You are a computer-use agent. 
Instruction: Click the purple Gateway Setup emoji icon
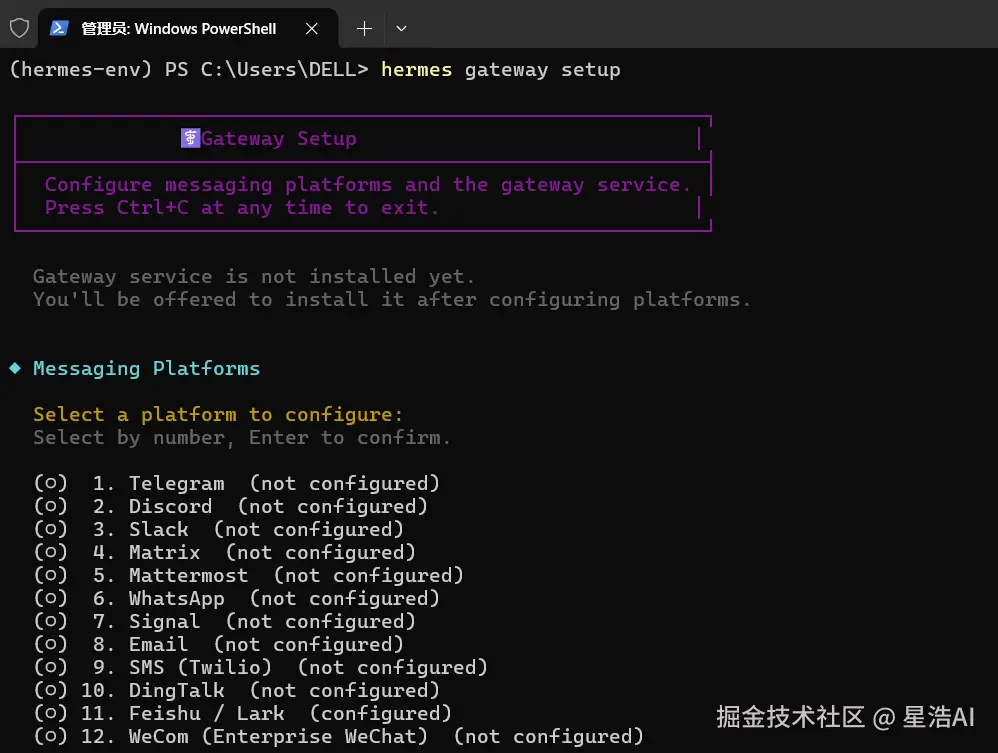coord(190,139)
